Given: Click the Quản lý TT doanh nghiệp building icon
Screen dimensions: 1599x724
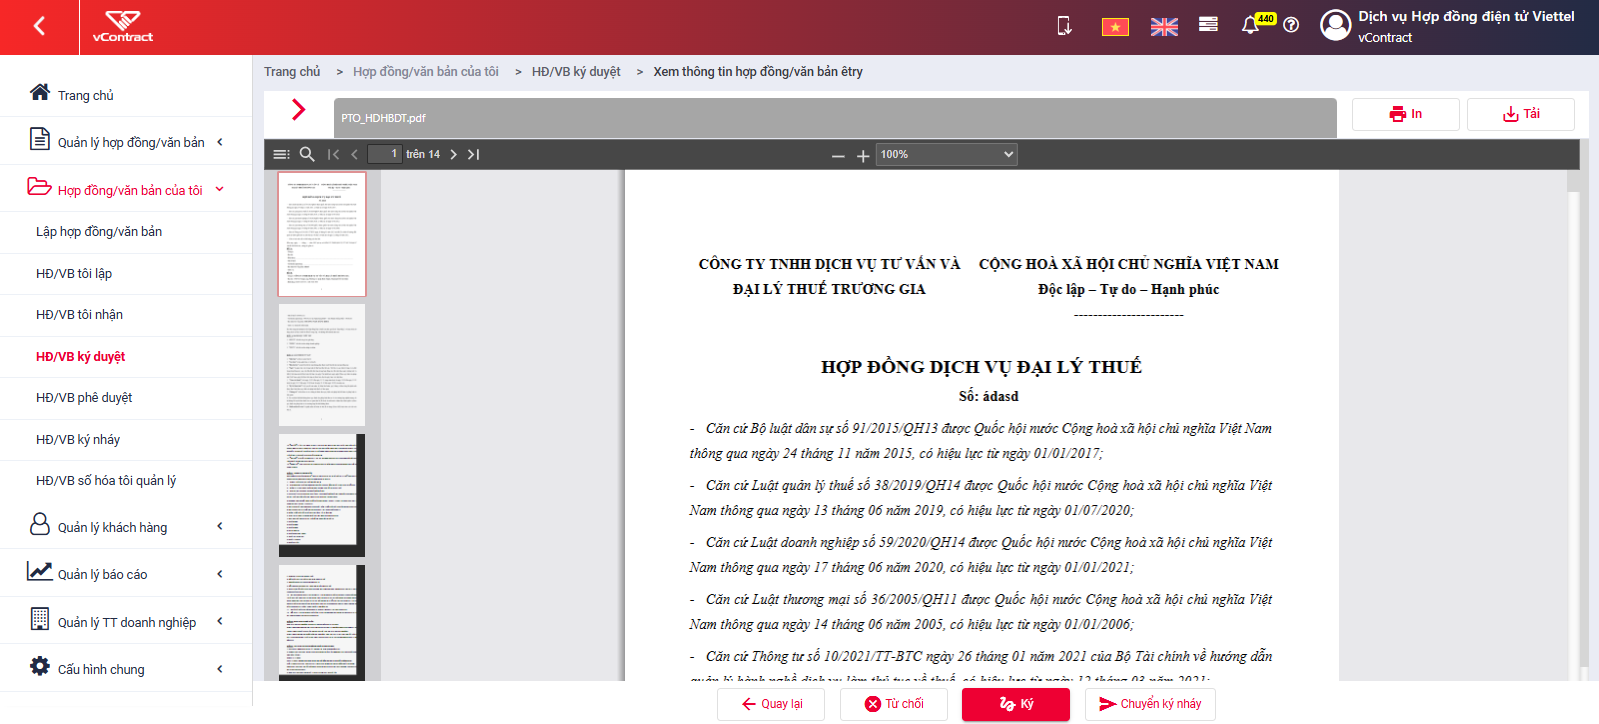Looking at the screenshot, I should coord(40,619).
